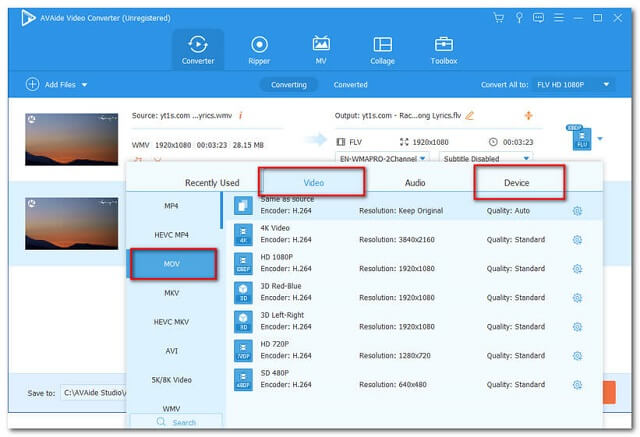Select 5K/8K Video in the format list

(x=171, y=379)
